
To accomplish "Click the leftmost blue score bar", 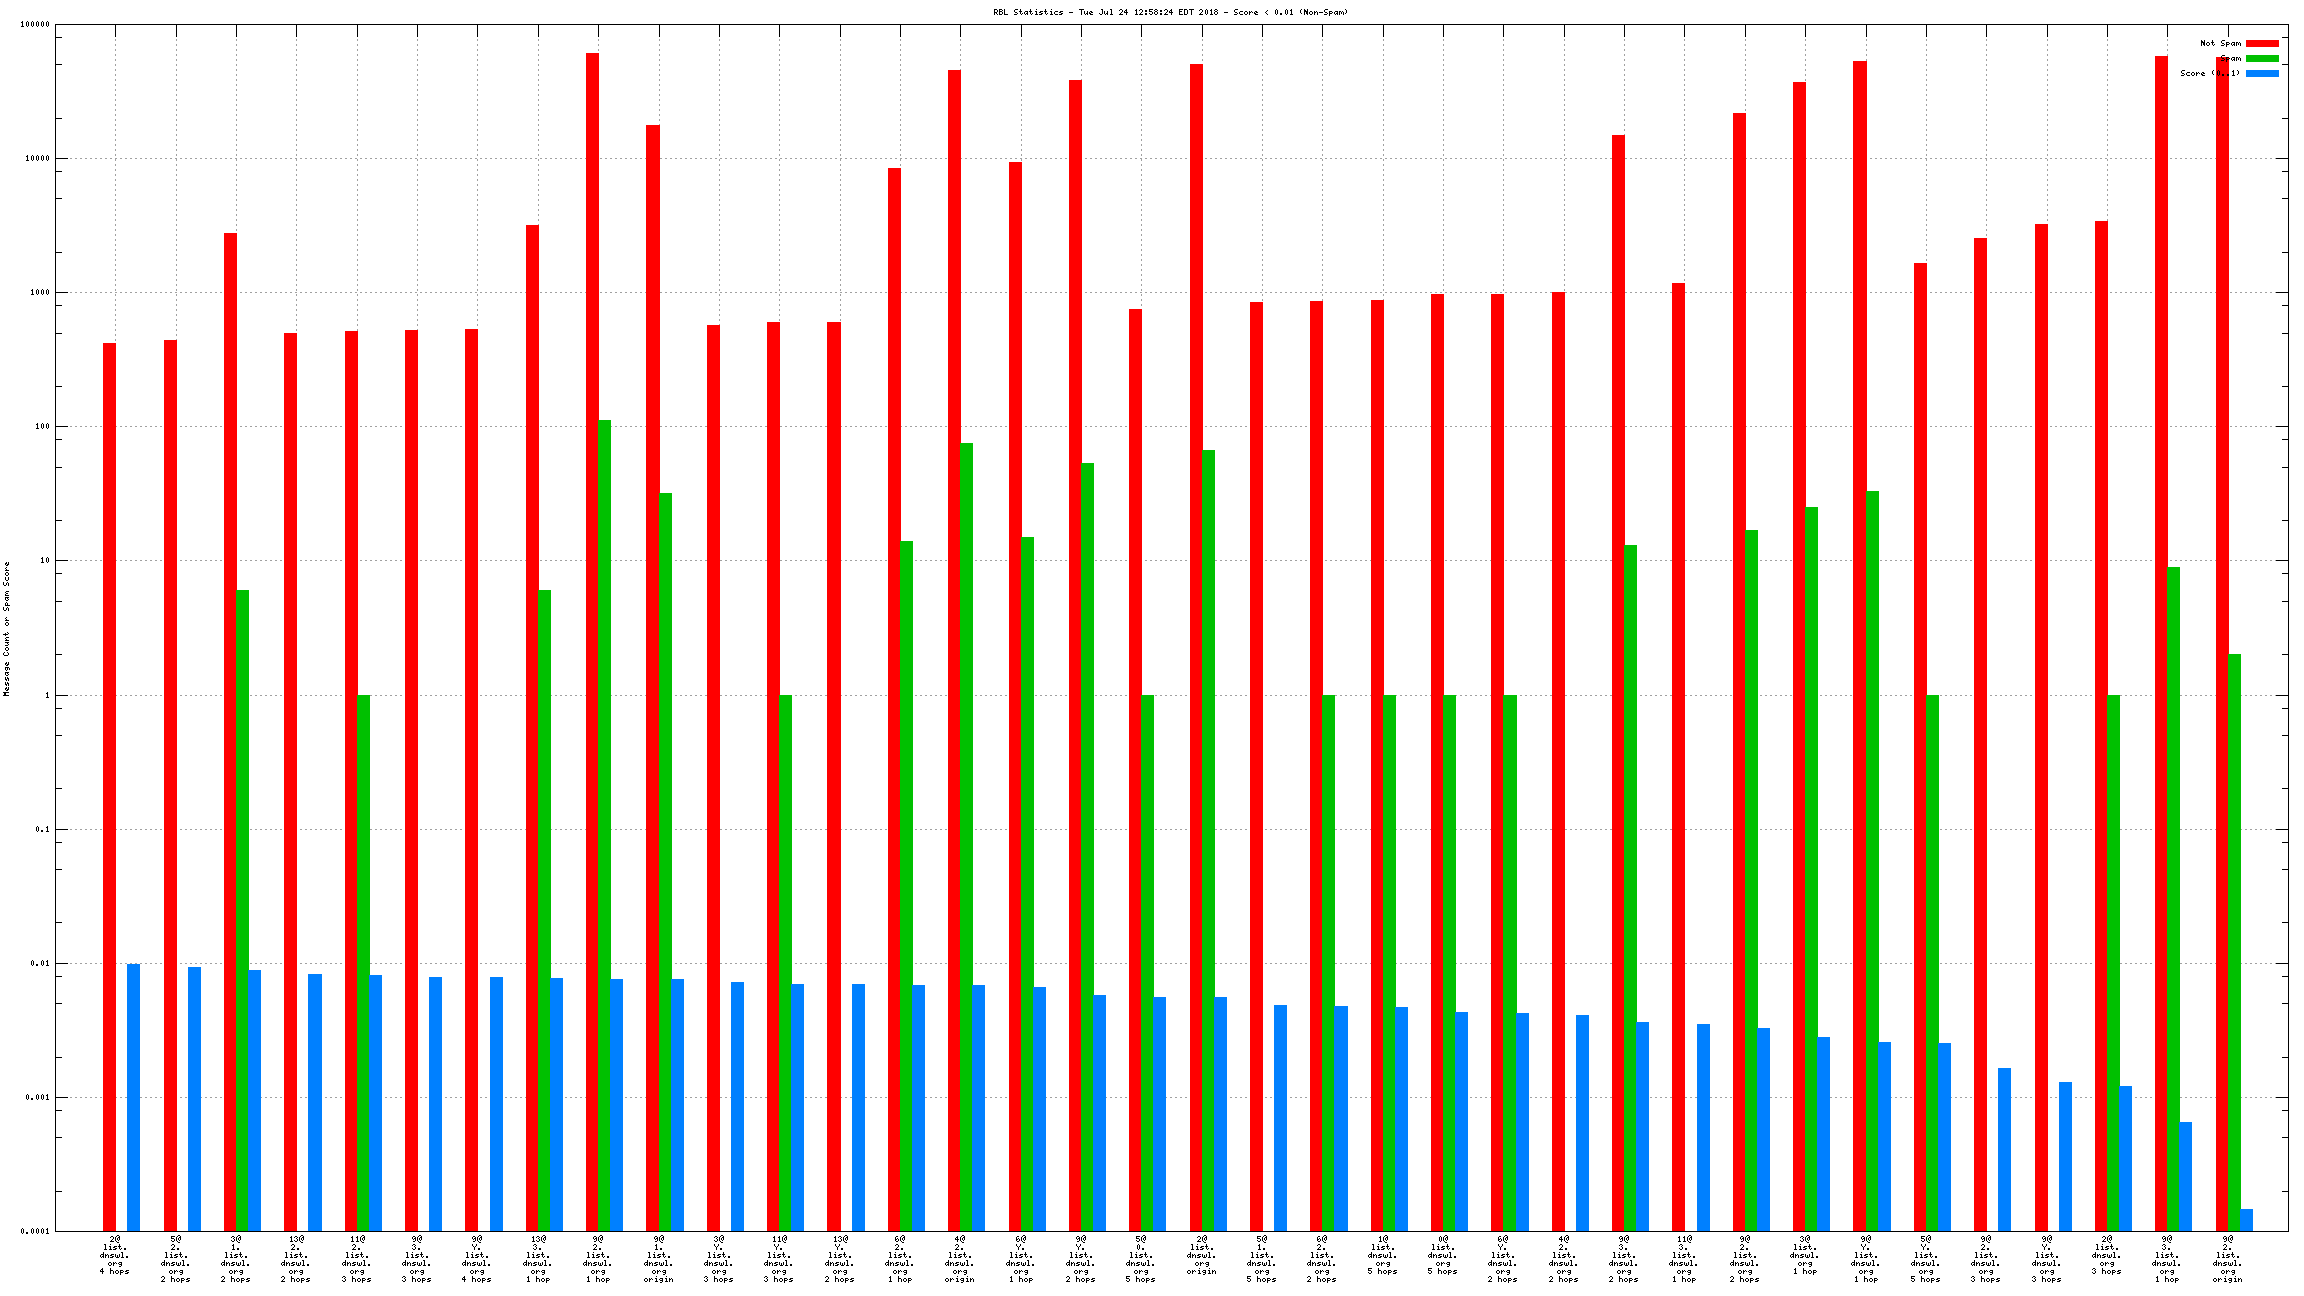I will pos(133,1097).
